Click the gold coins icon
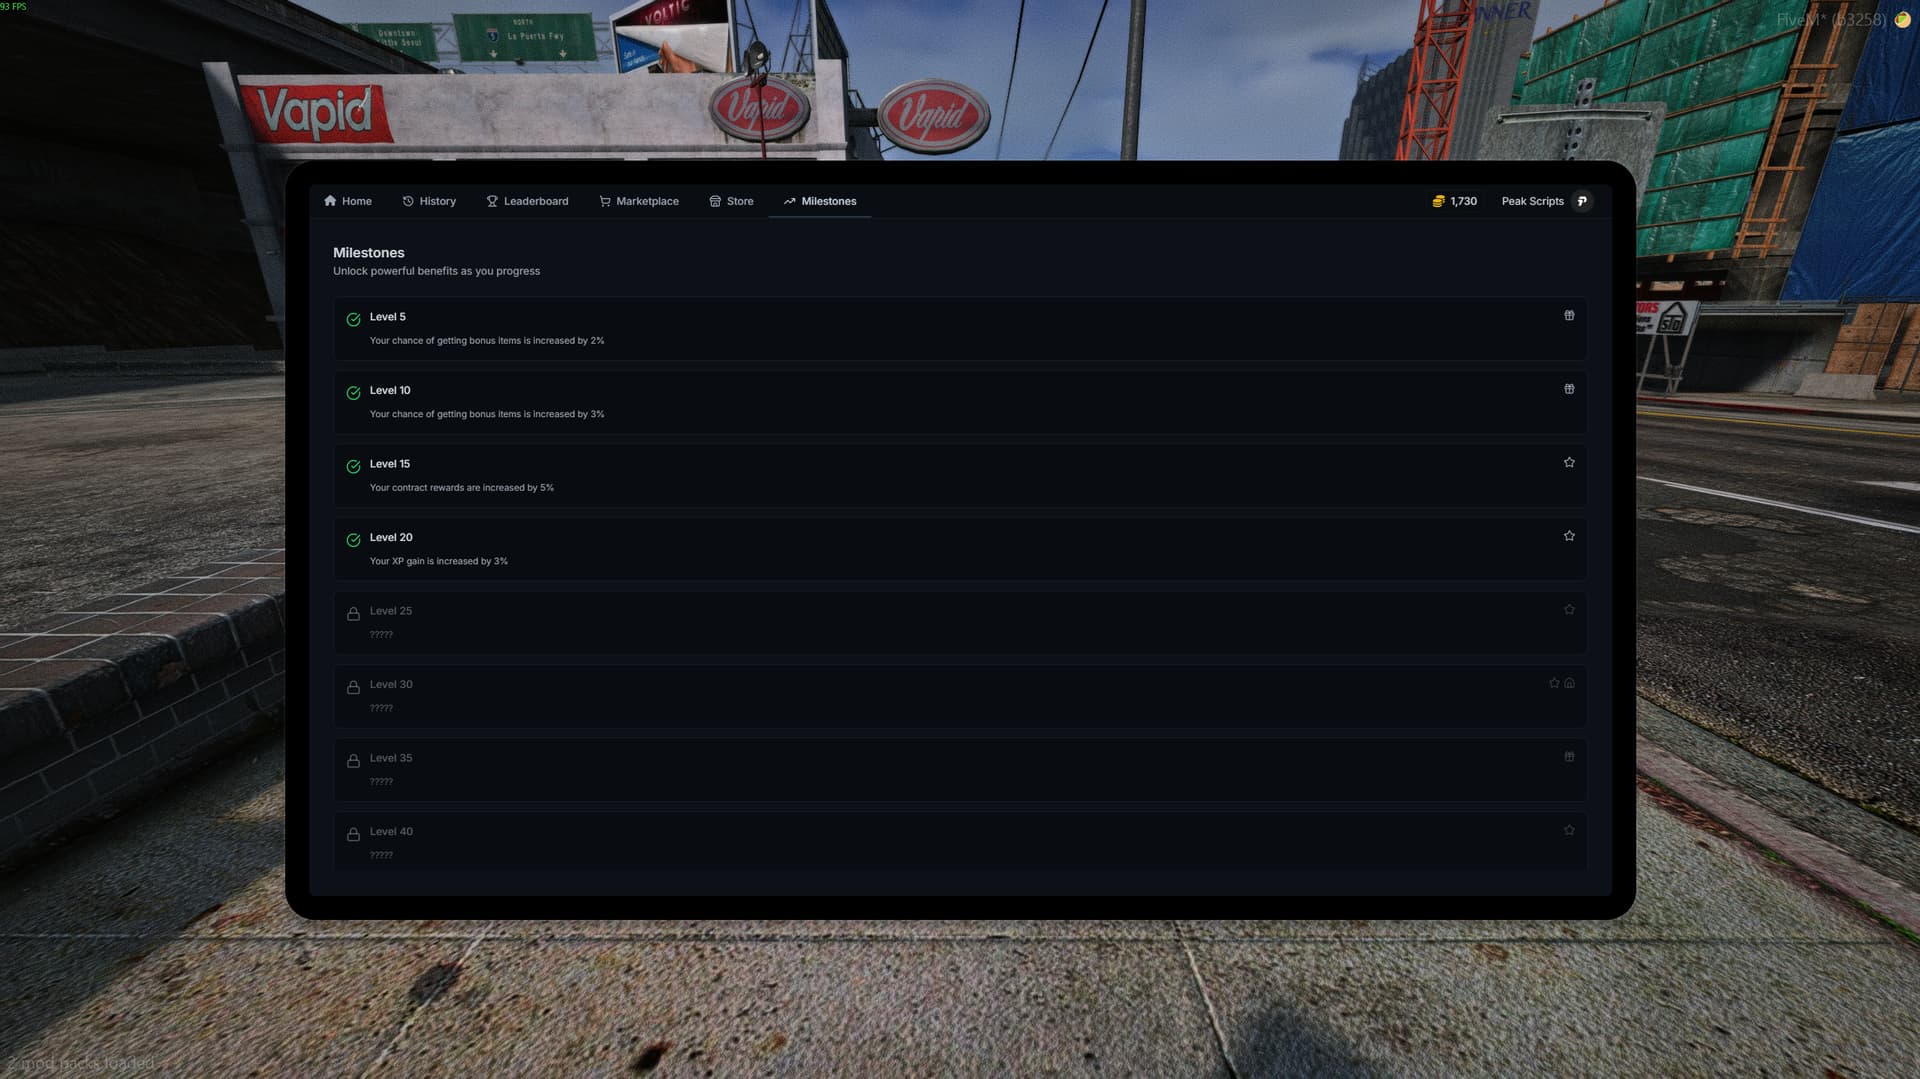 click(1438, 201)
